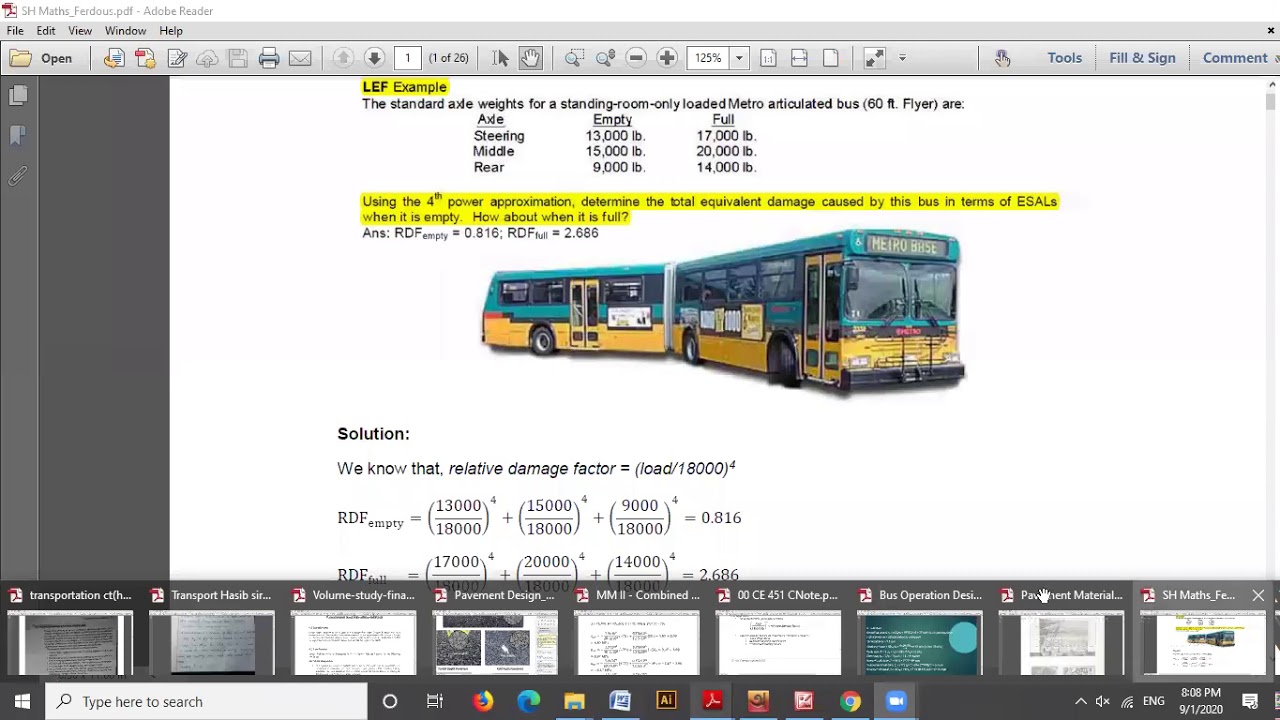Zoom in with the plus button

point(667,58)
